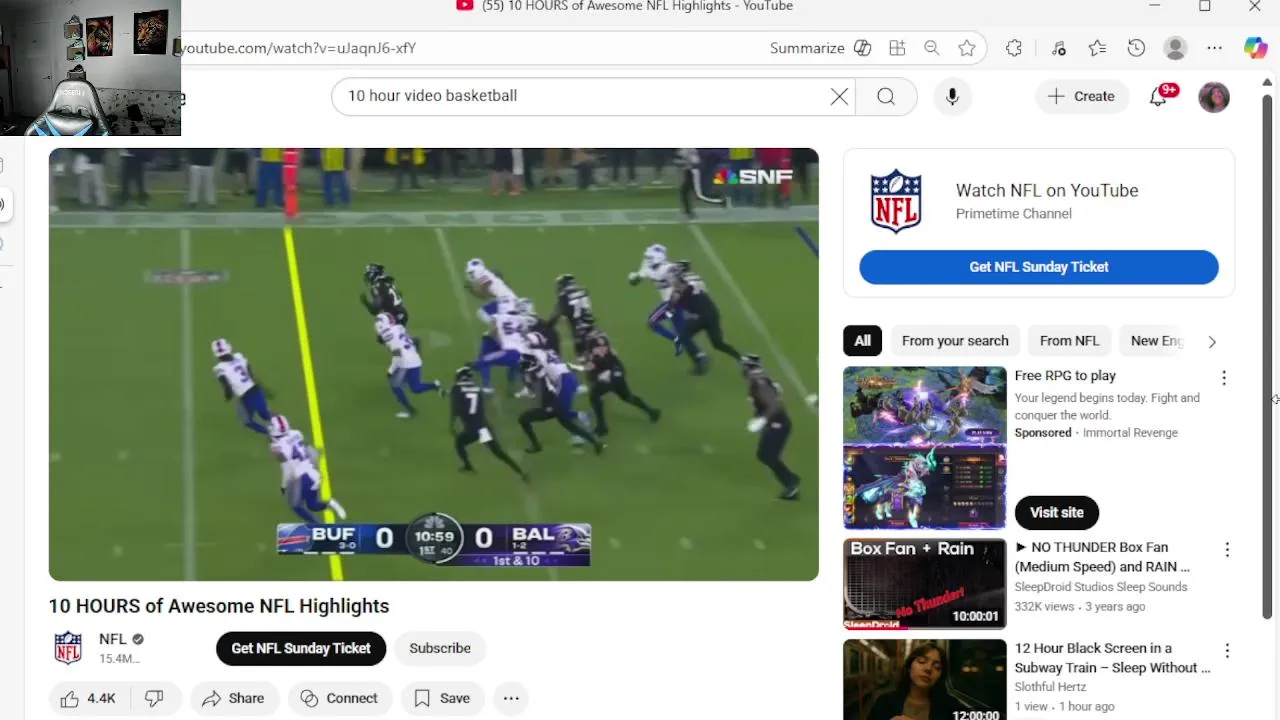Click Visit site on the sponsored ad
The height and width of the screenshot is (720, 1280).
(x=1057, y=512)
